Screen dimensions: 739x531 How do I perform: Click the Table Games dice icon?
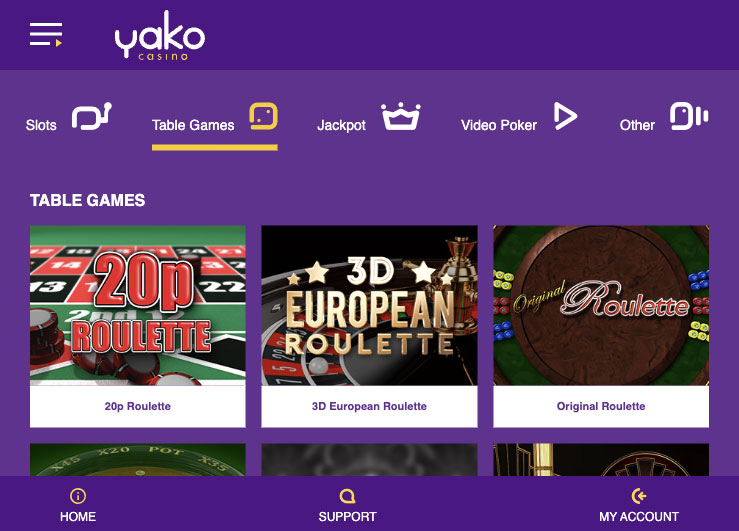pyautogui.click(x=263, y=116)
